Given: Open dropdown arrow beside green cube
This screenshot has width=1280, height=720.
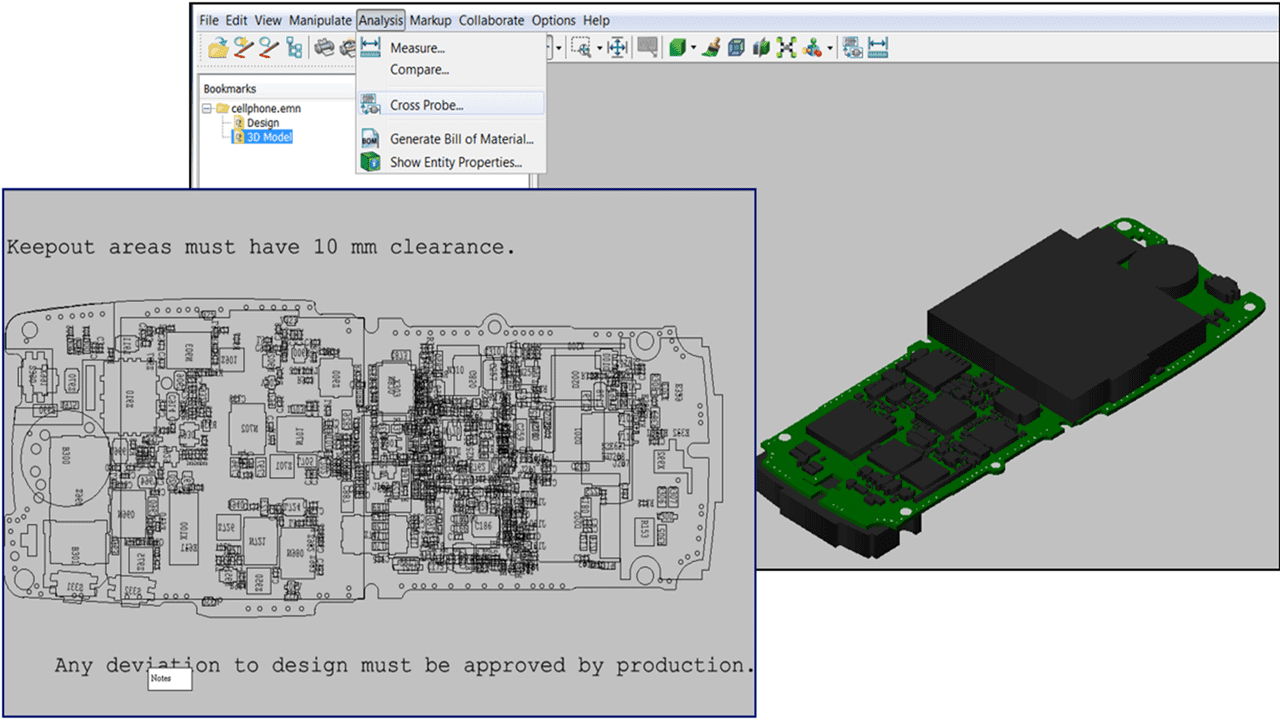Looking at the screenshot, I should tap(693, 48).
